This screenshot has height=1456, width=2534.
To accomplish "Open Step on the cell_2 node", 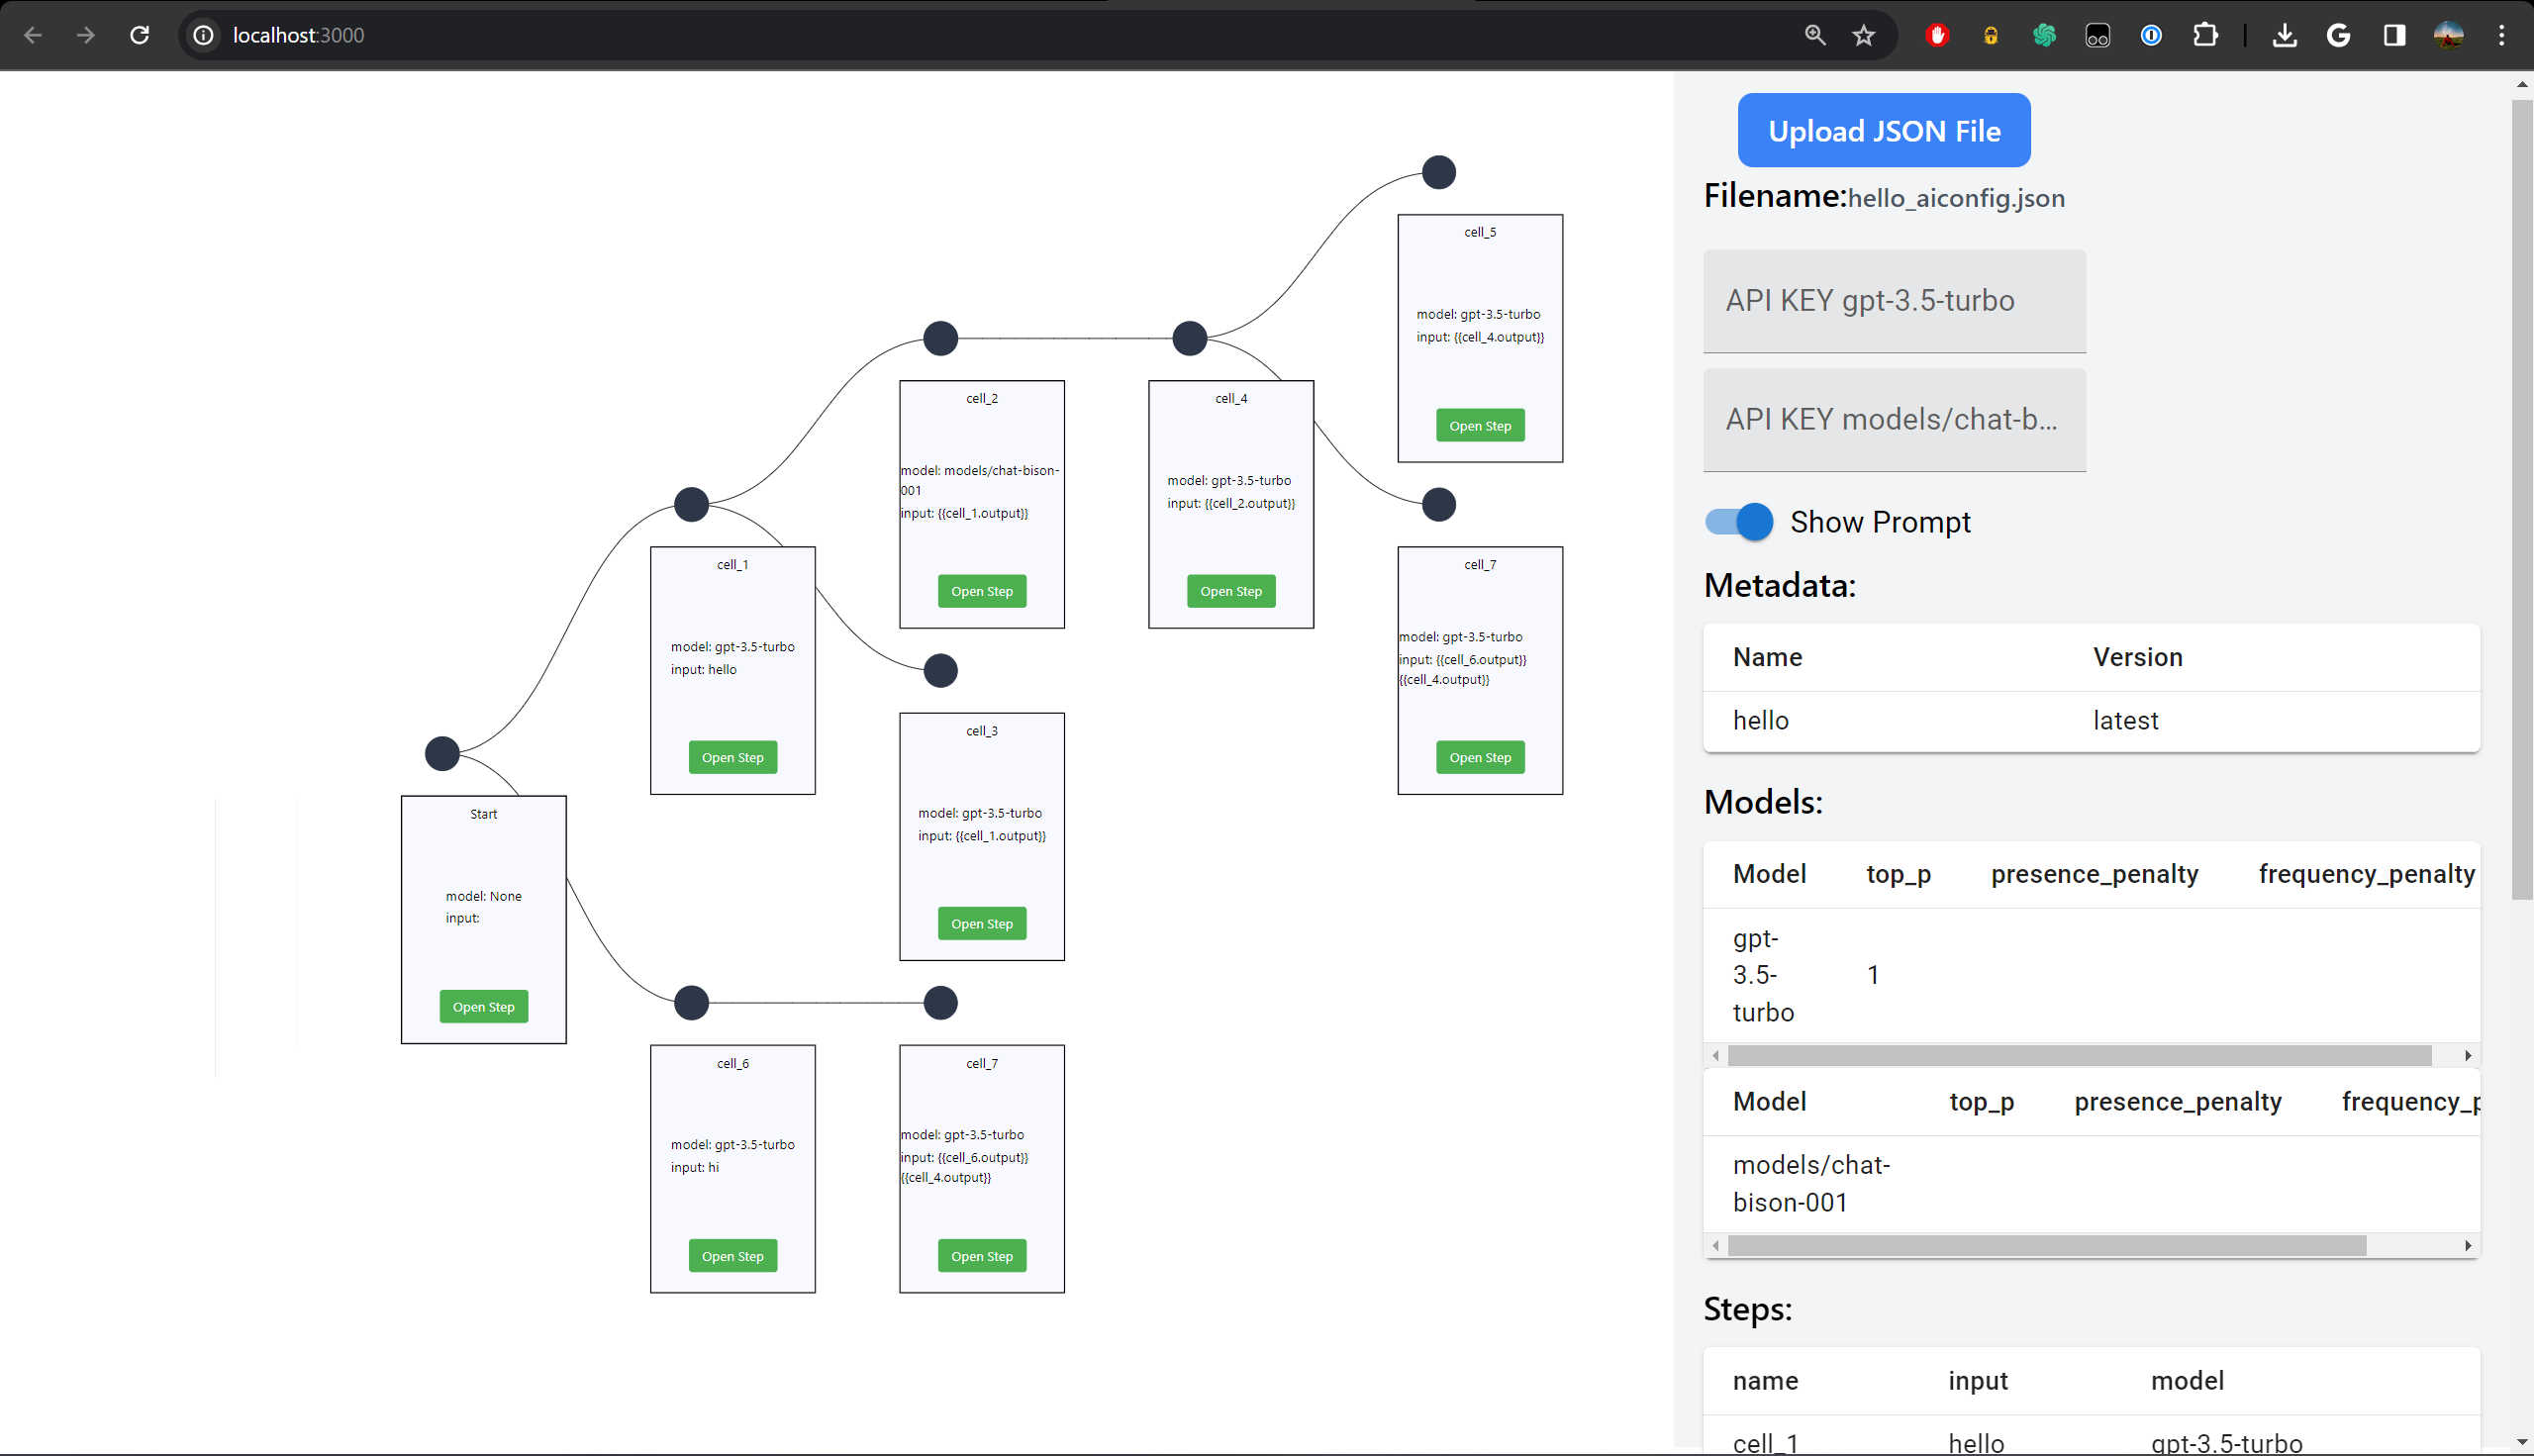I will tap(981, 591).
